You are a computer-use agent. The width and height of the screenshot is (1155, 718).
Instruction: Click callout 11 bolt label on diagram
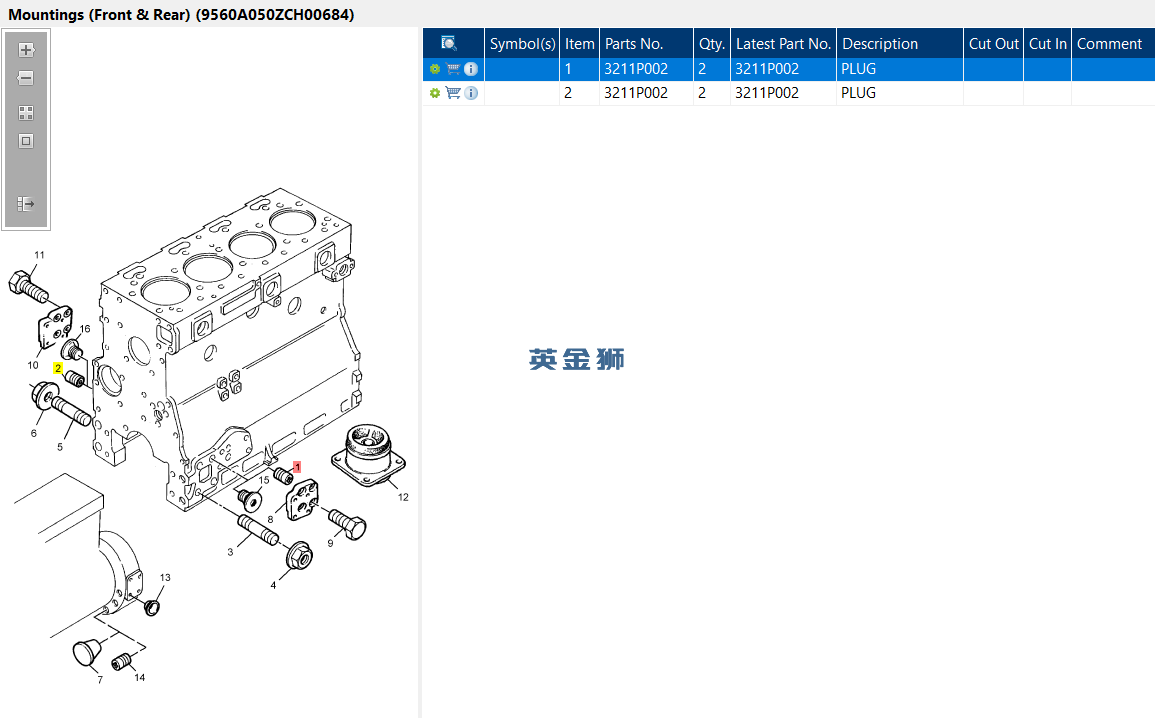(x=39, y=255)
